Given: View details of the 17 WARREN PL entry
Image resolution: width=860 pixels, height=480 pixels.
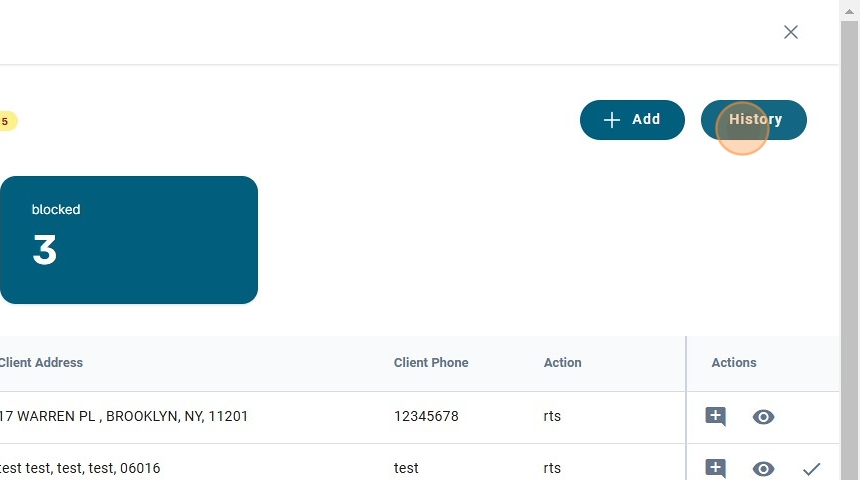Looking at the screenshot, I should (763, 417).
